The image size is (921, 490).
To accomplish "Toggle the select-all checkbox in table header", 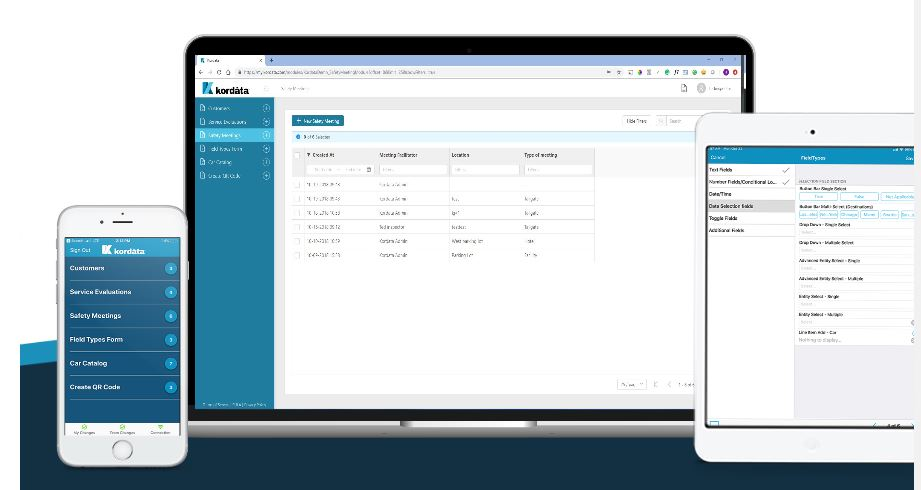I will (x=297, y=156).
